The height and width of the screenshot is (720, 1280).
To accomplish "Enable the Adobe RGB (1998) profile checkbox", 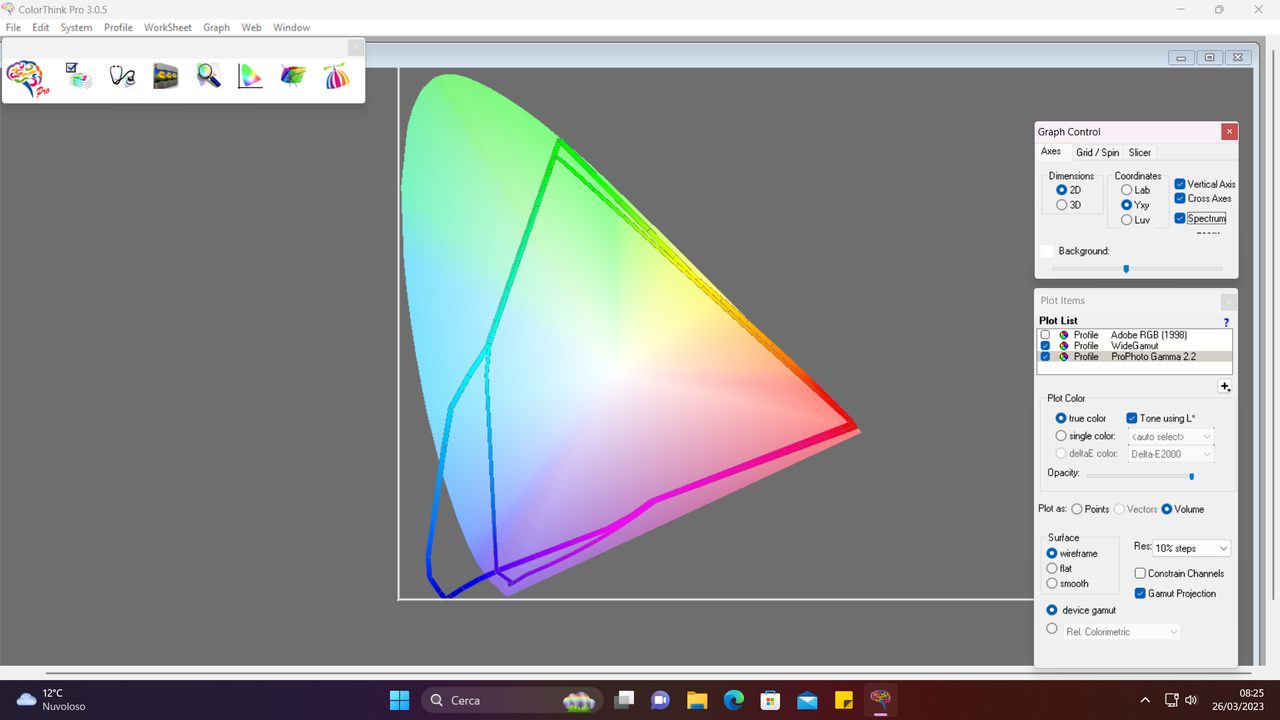I will 1045,335.
